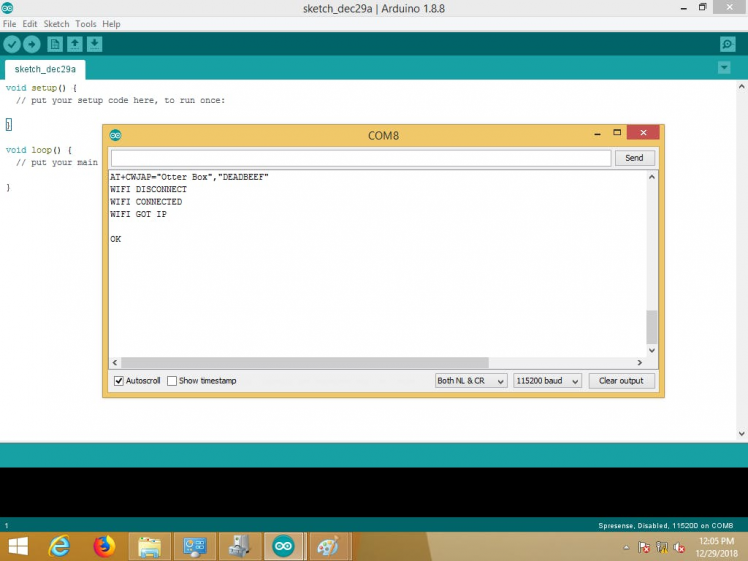Click the Arduino icon in taskbar
This screenshot has width=748, height=561.
(284, 546)
